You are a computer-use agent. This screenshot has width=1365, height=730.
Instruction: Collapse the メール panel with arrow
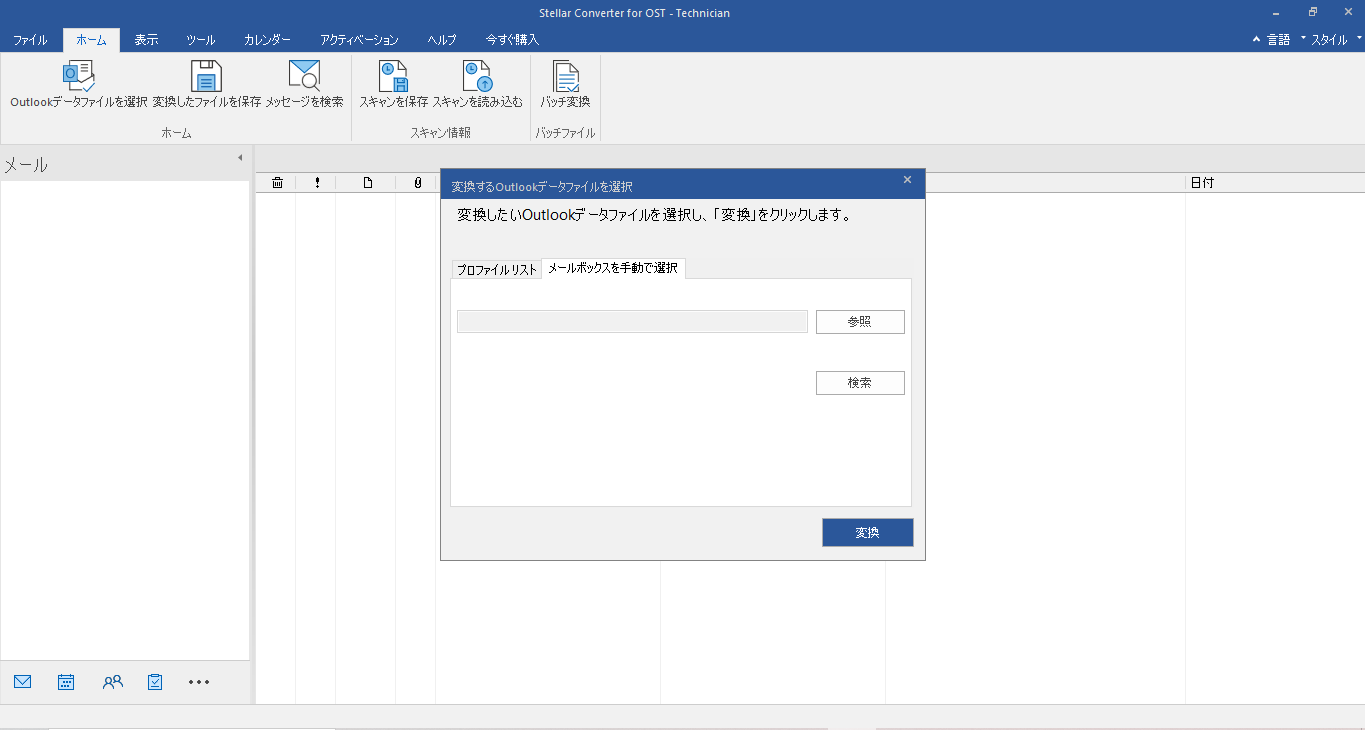coord(240,158)
